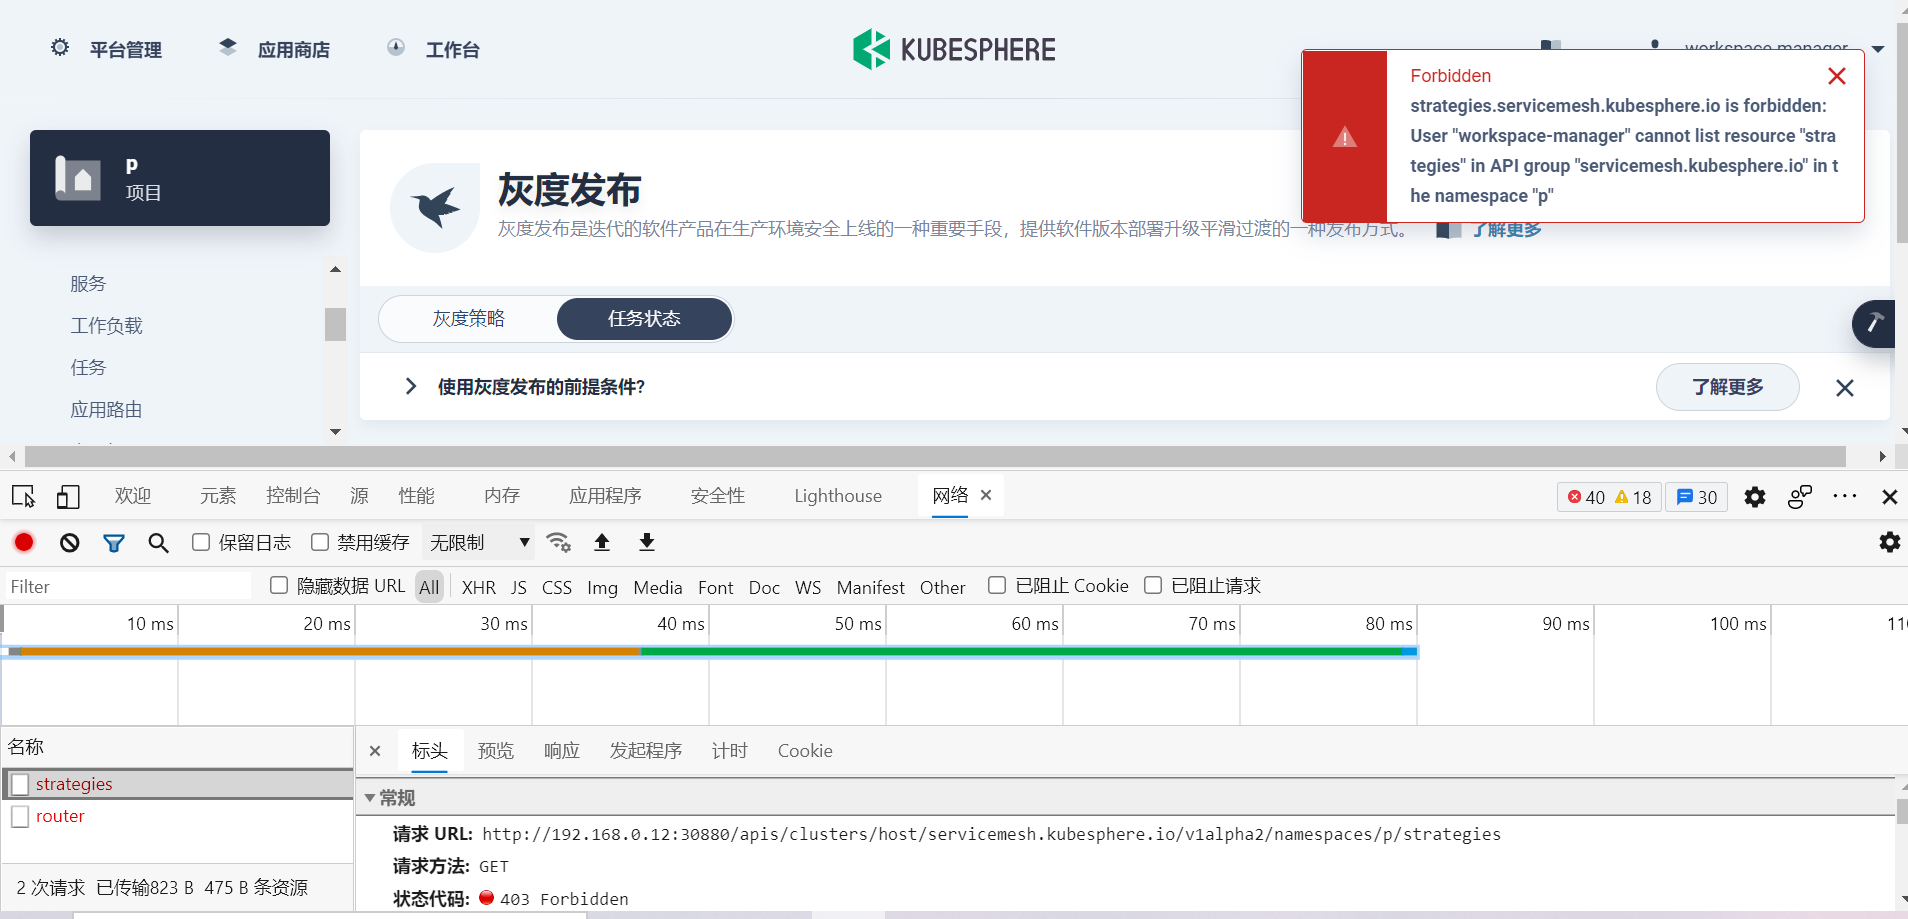Open DevTools network settings gear
Image resolution: width=1908 pixels, height=919 pixels.
pyautogui.click(x=1890, y=542)
